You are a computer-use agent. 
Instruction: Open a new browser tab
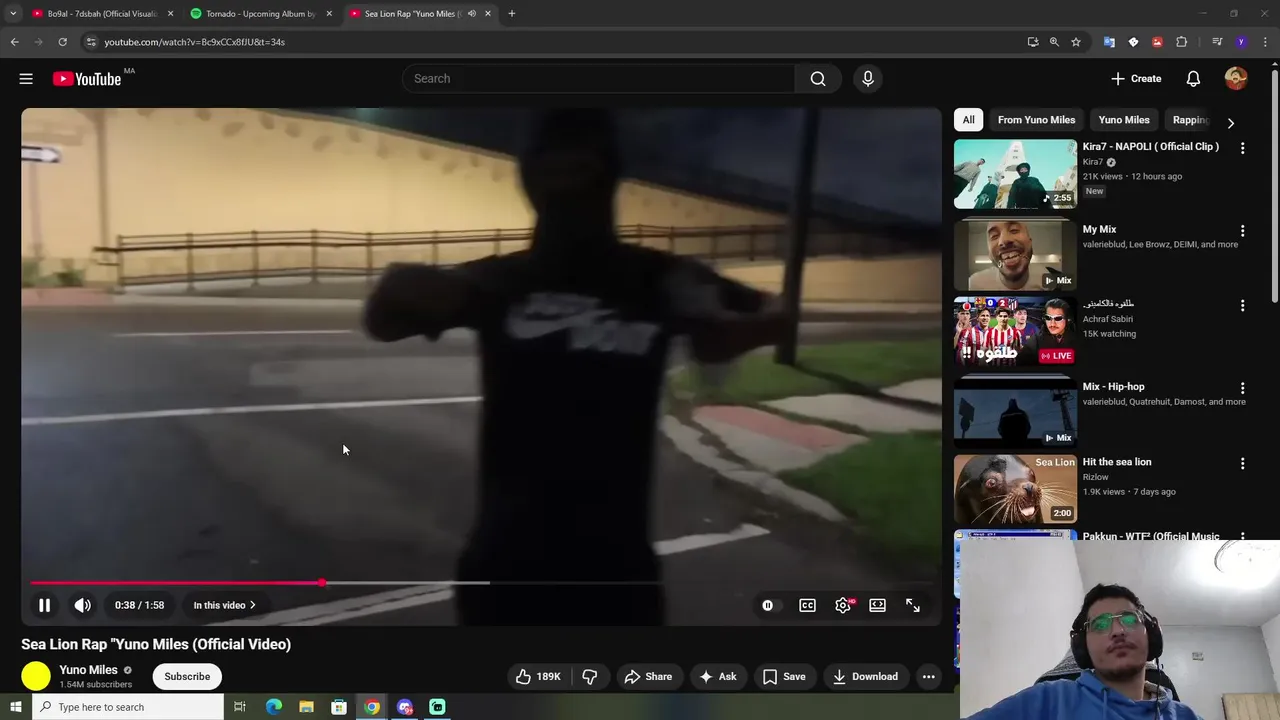511,14
